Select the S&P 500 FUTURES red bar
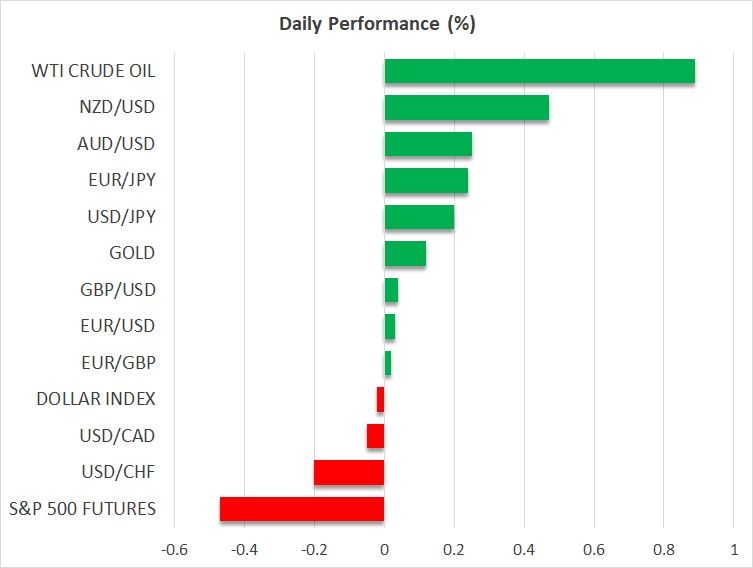 click(x=302, y=509)
